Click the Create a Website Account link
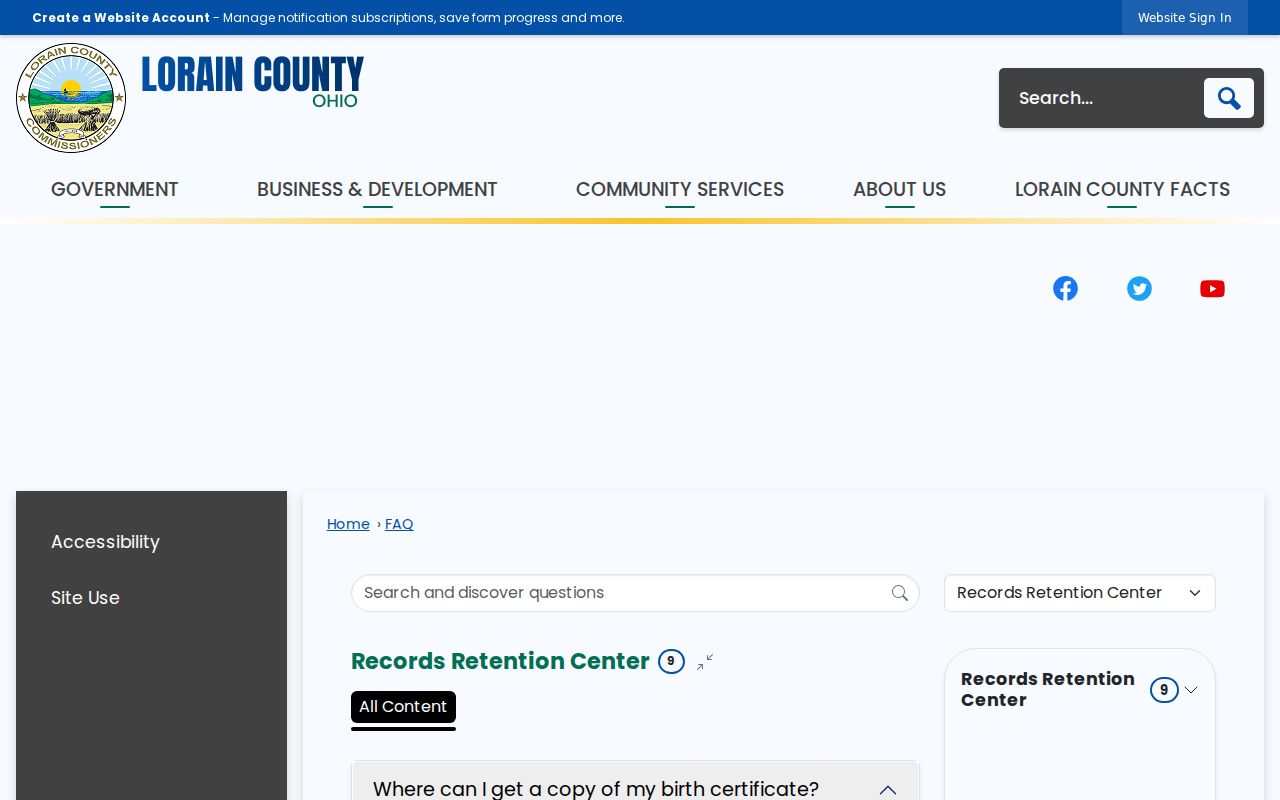 click(x=121, y=18)
